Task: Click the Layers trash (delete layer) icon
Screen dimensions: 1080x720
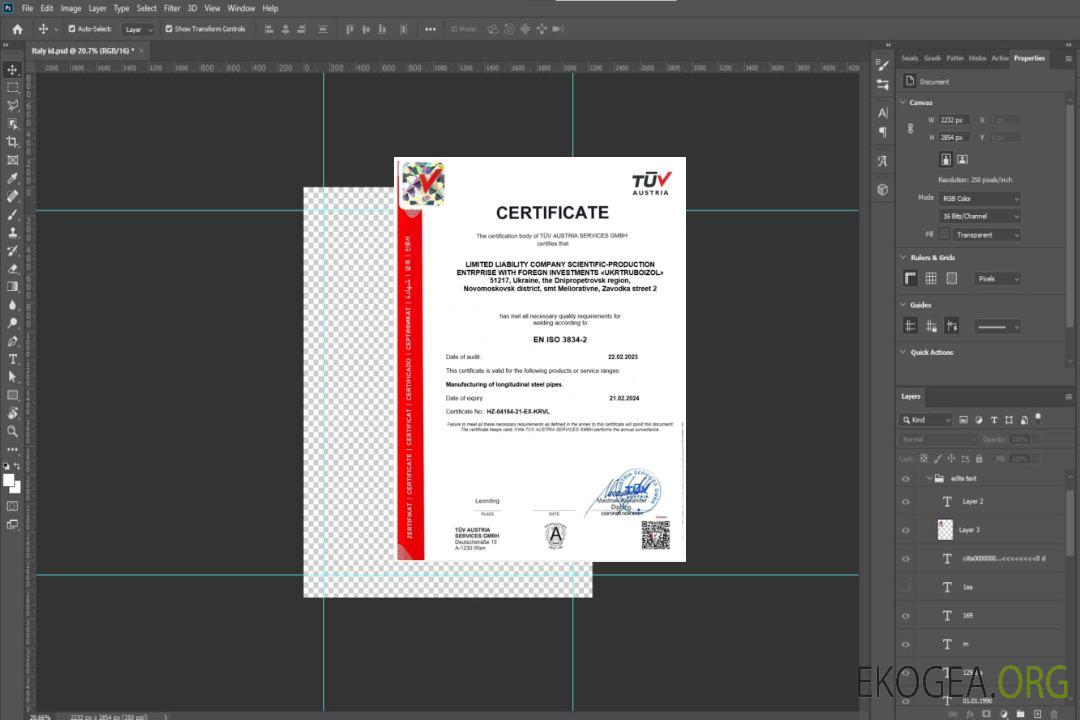Action: point(1054,714)
